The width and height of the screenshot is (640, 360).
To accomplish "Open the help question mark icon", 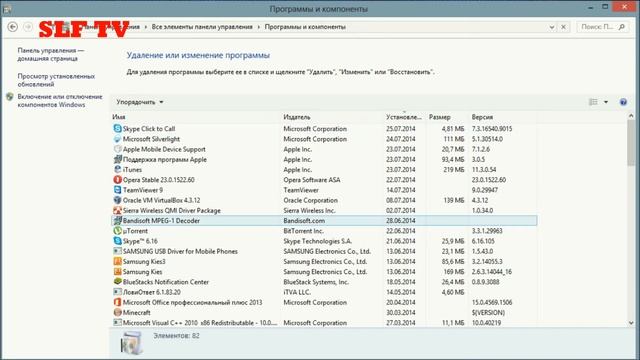I will (623, 102).
